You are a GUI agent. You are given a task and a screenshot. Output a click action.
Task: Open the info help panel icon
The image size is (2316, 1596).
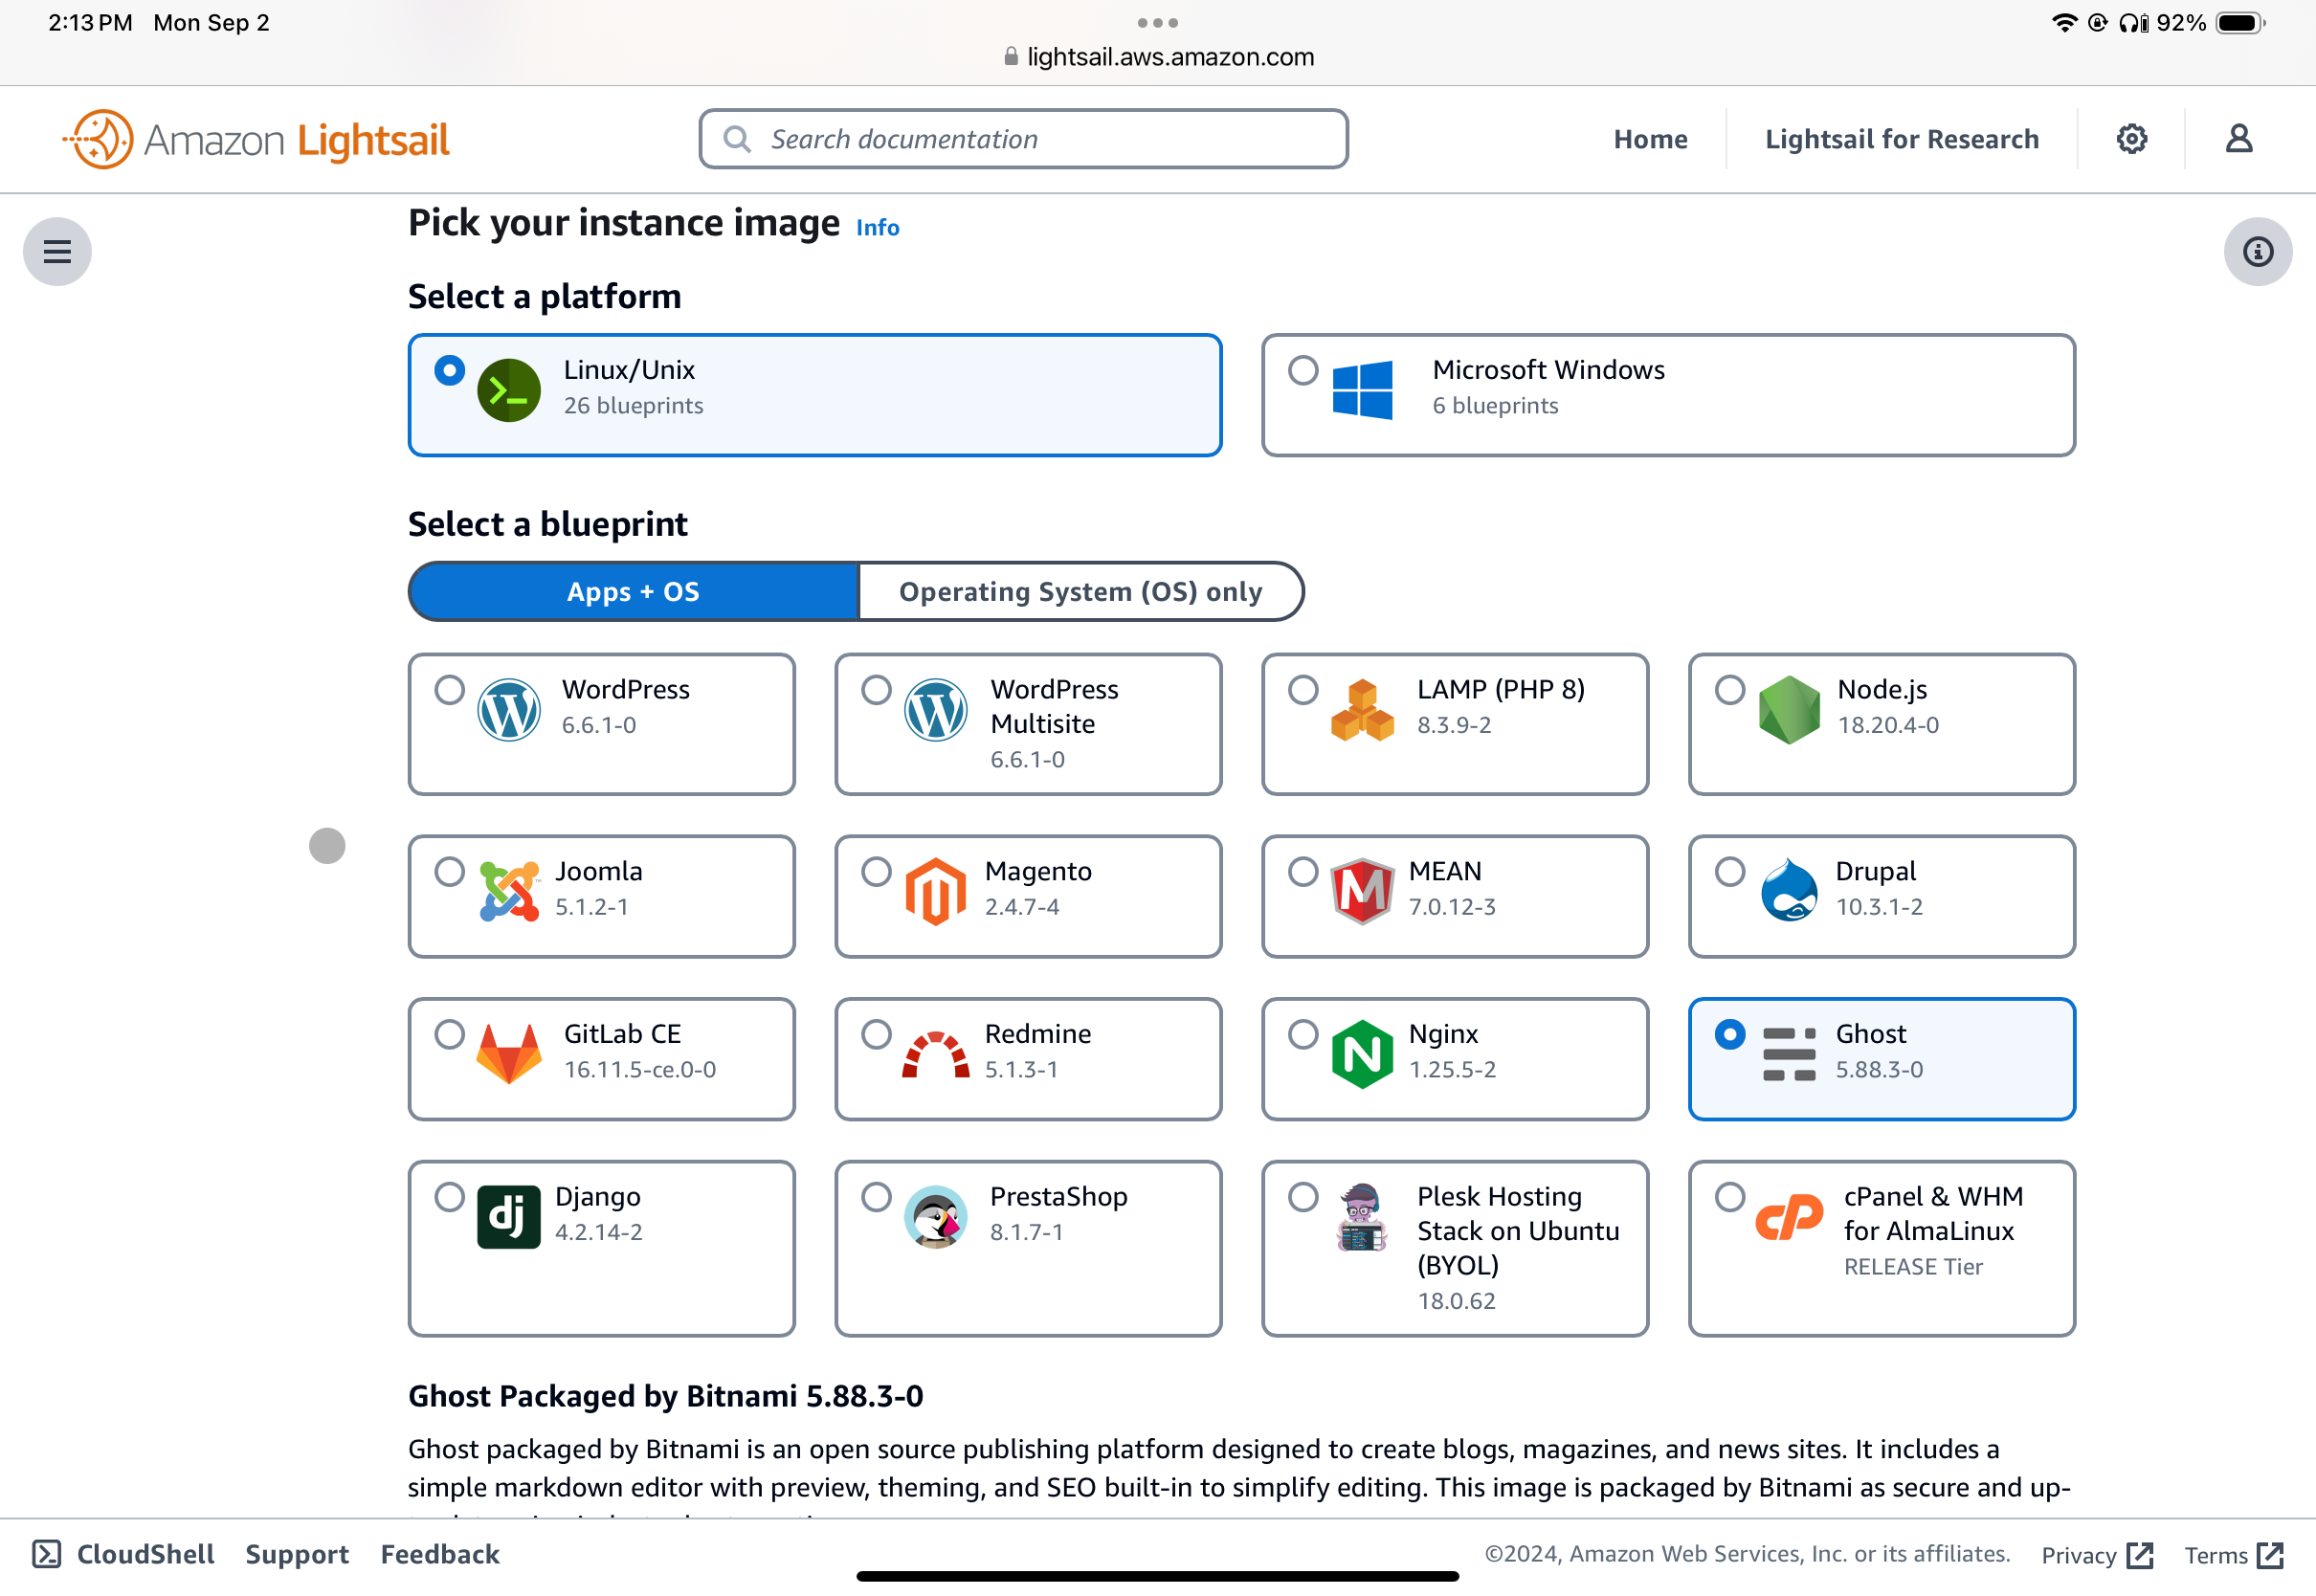click(2258, 251)
